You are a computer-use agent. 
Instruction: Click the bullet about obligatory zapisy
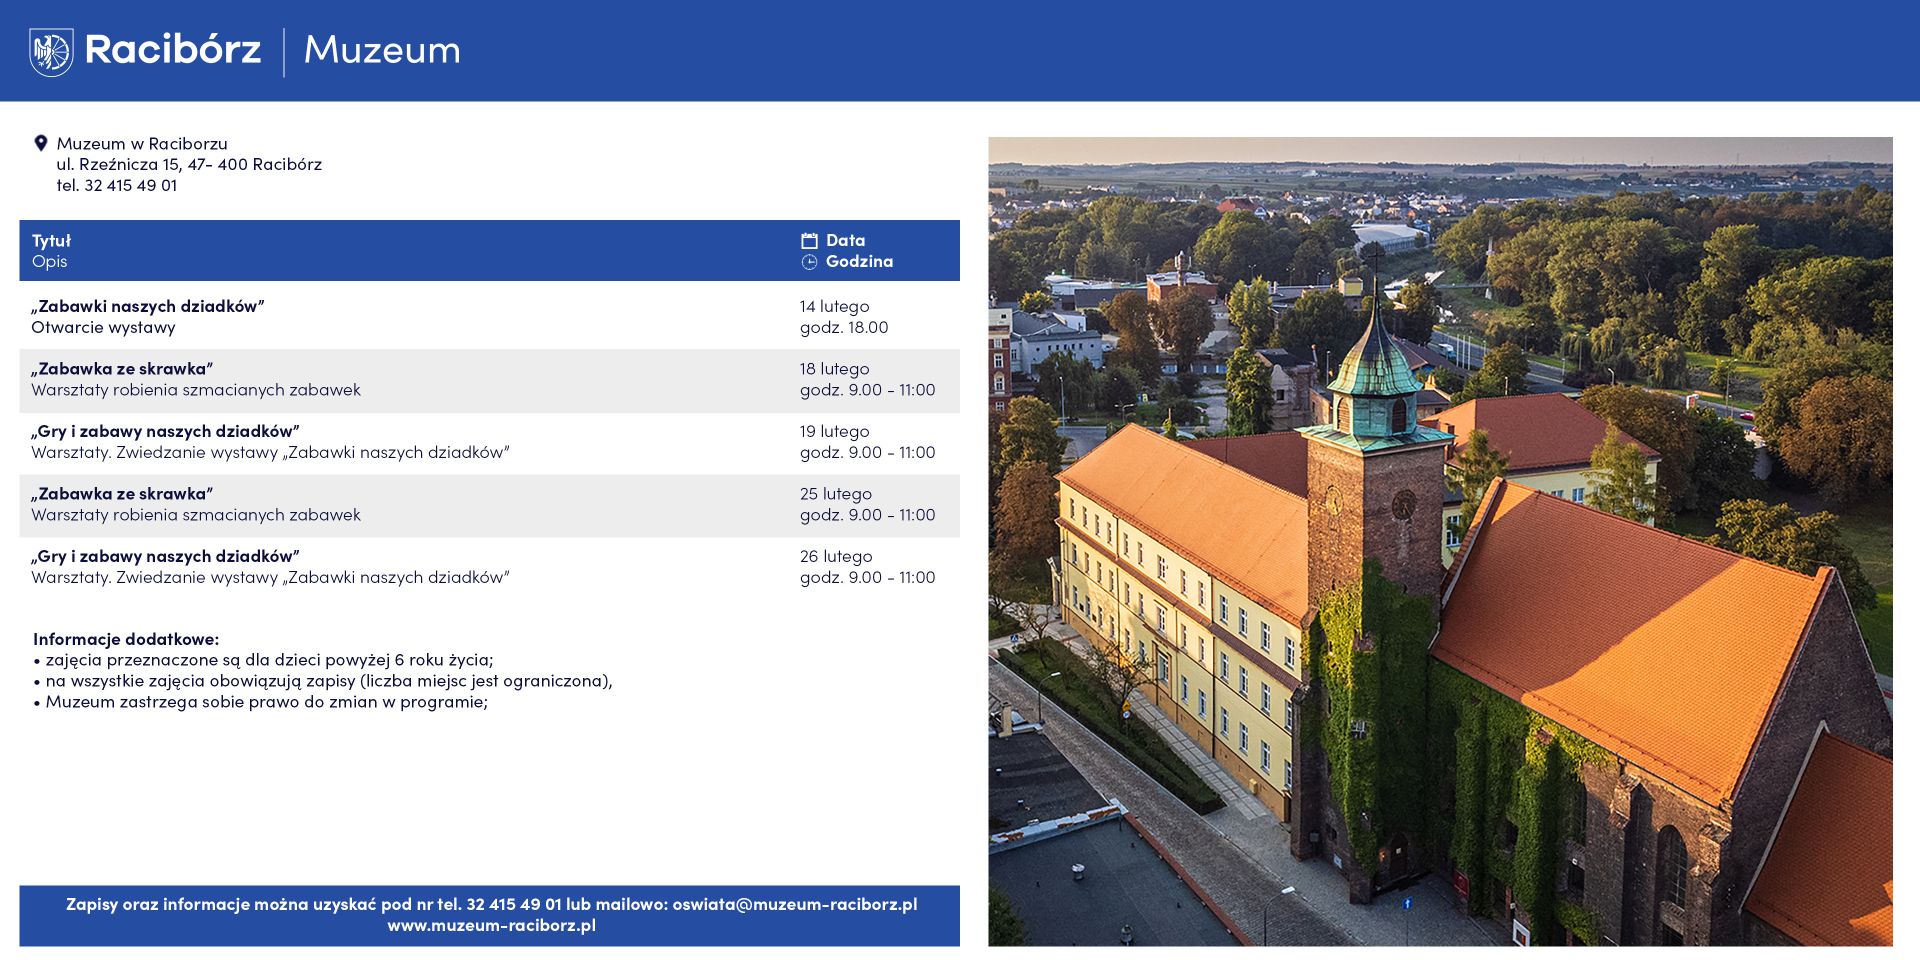(x=323, y=681)
